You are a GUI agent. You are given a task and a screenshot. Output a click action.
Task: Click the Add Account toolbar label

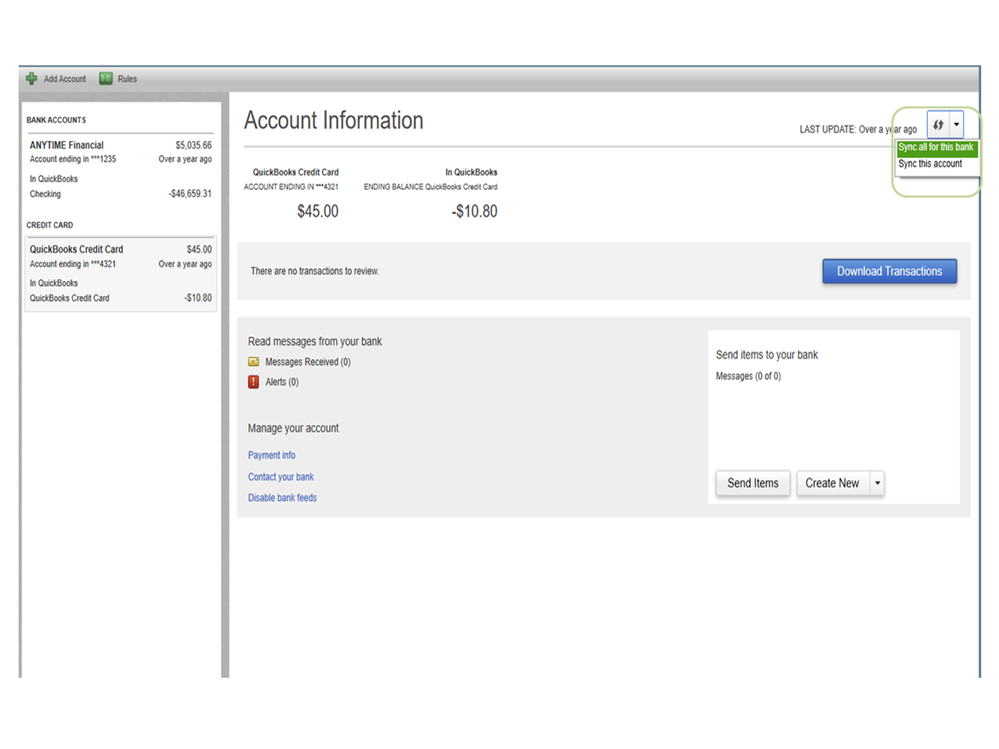[x=65, y=79]
